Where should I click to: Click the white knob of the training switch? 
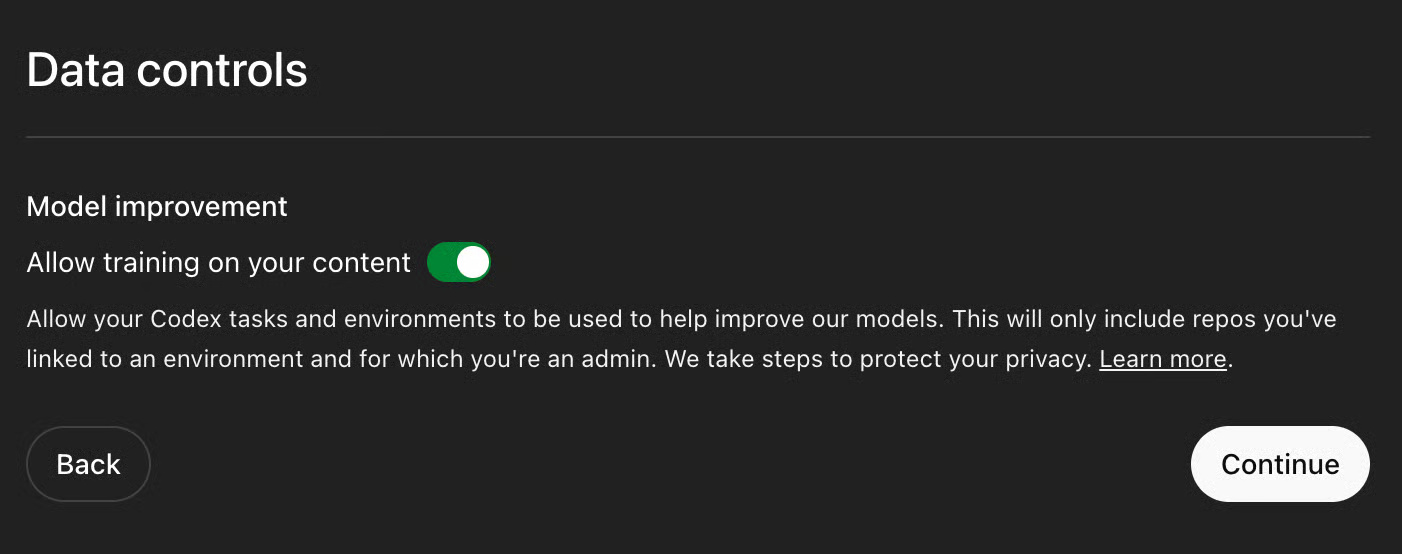pyautogui.click(x=472, y=263)
